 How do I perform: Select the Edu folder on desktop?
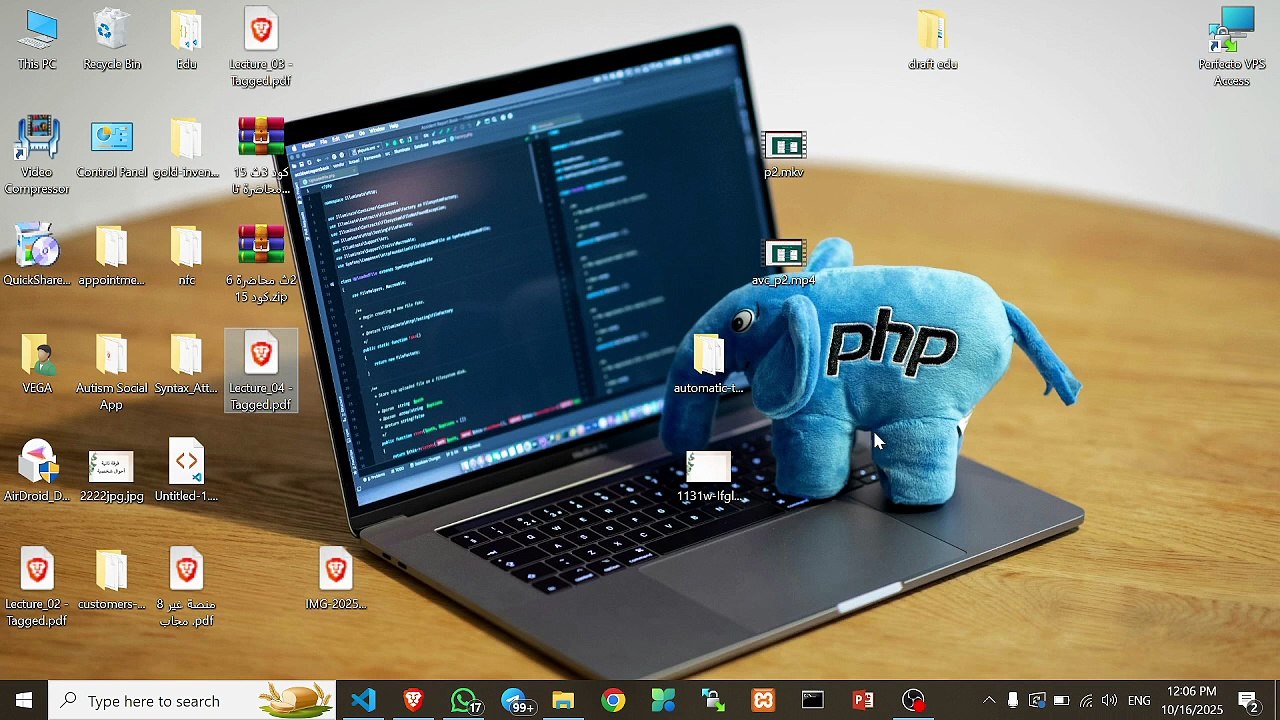pyautogui.click(x=186, y=40)
